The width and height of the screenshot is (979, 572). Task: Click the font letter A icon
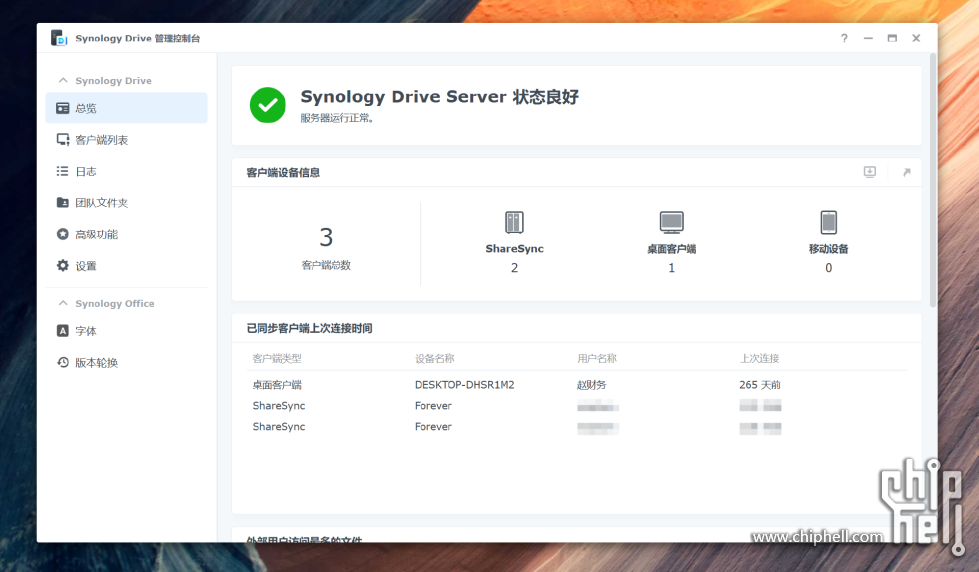62,330
